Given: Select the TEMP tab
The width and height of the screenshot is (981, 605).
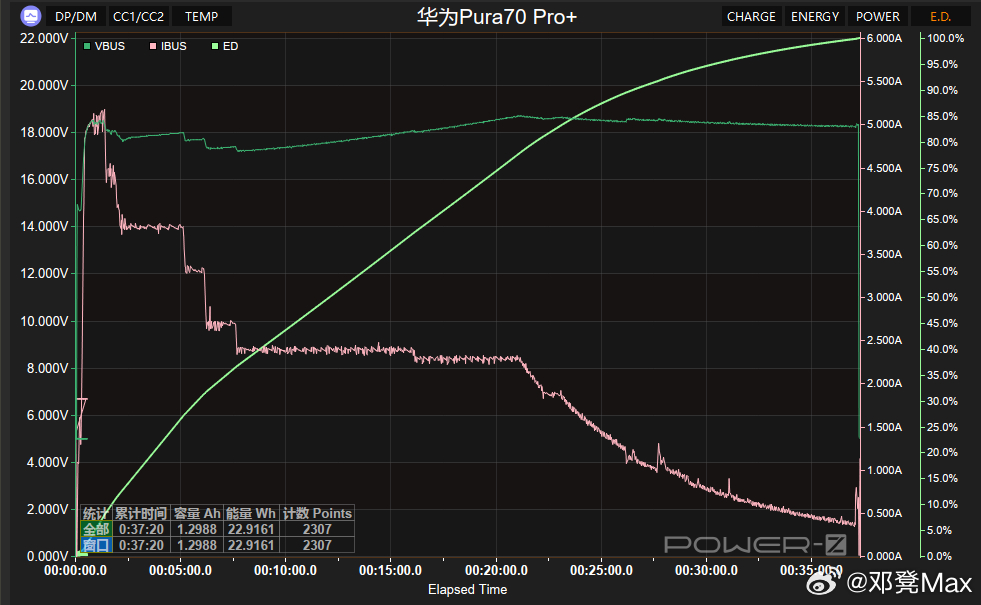Looking at the screenshot, I should pos(201,16).
